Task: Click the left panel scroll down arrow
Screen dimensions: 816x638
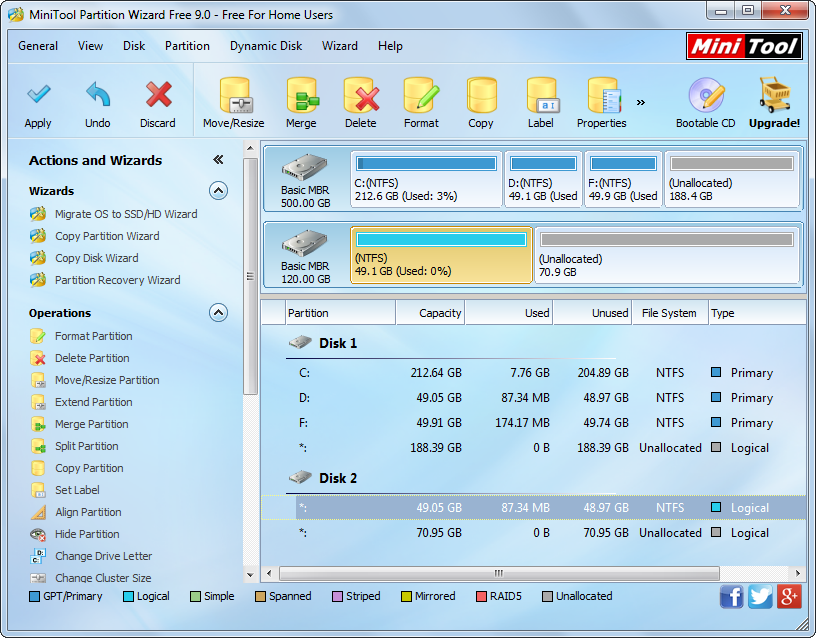Action: (x=250, y=575)
